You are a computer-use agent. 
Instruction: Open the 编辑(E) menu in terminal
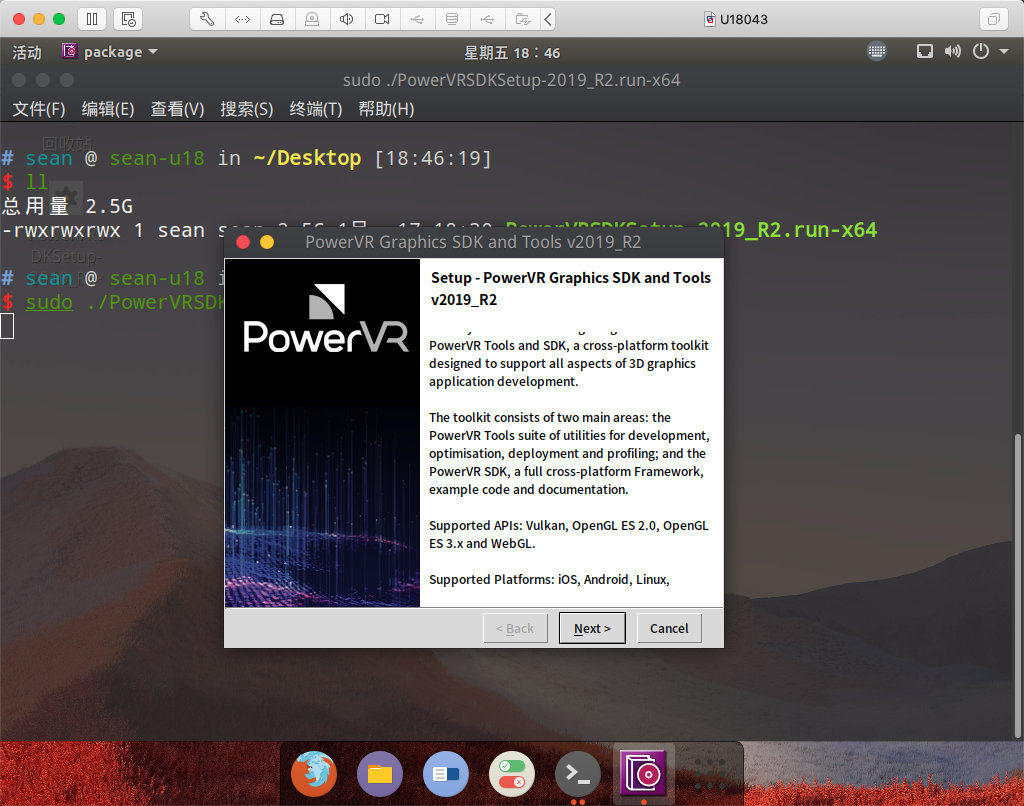pos(108,108)
